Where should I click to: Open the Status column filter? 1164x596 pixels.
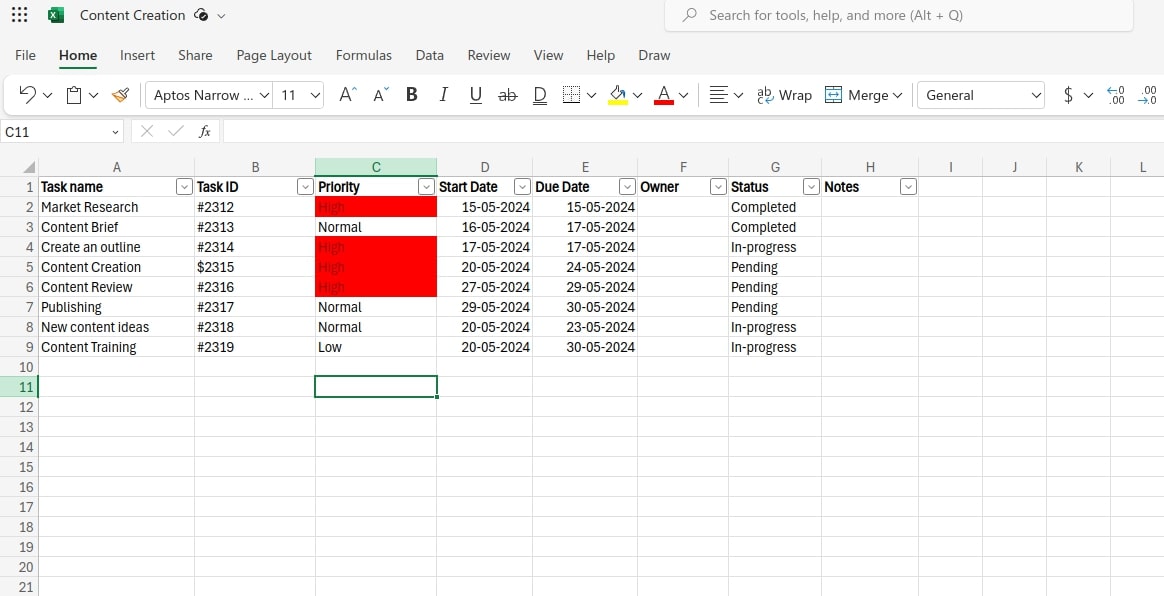[811, 187]
